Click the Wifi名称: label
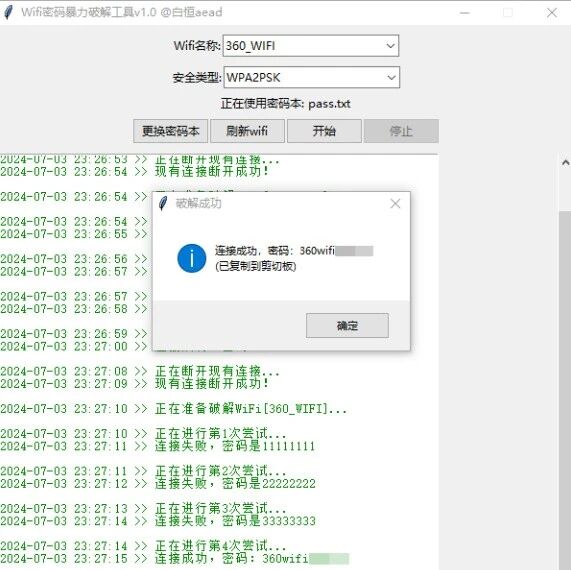The width and height of the screenshot is (571, 570). 197,46
